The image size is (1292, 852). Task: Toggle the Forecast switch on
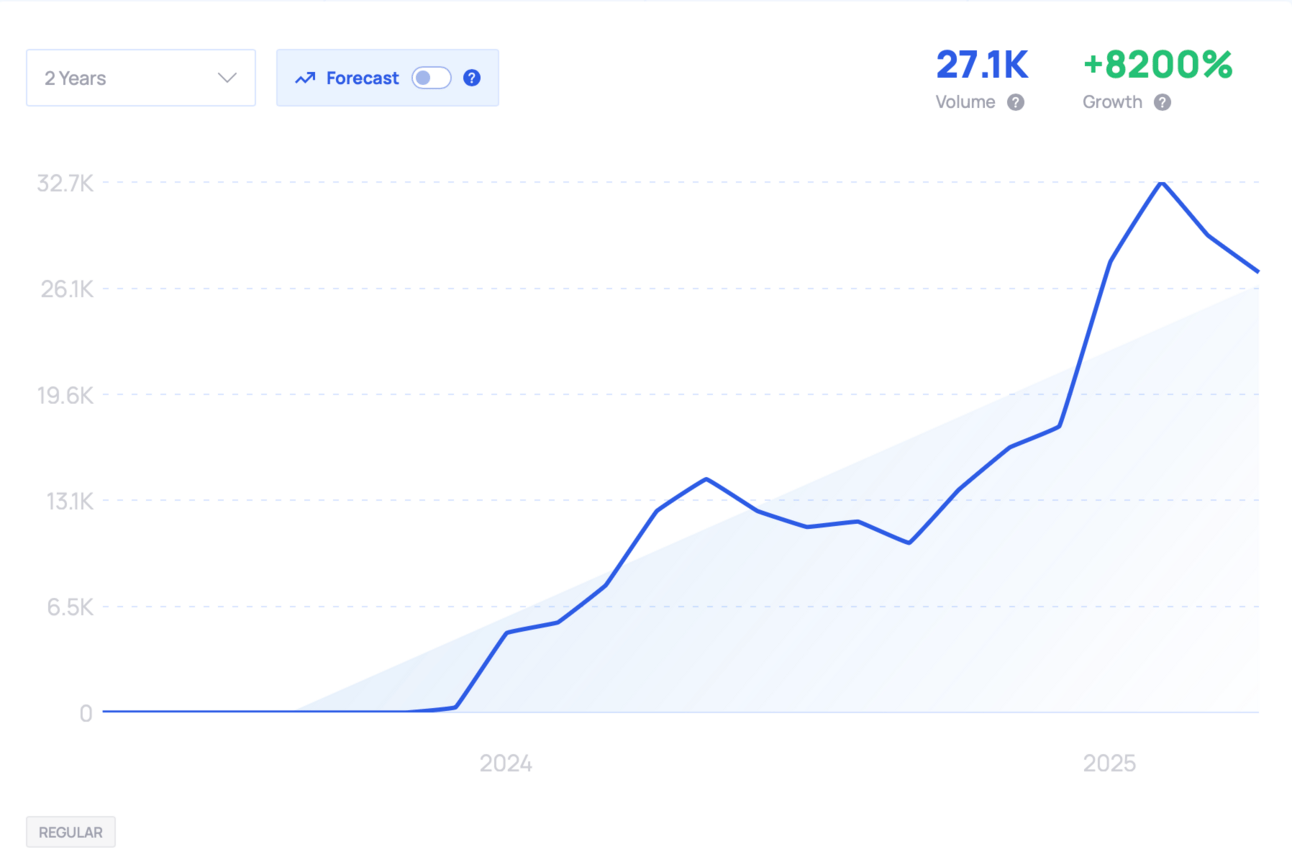click(x=431, y=78)
